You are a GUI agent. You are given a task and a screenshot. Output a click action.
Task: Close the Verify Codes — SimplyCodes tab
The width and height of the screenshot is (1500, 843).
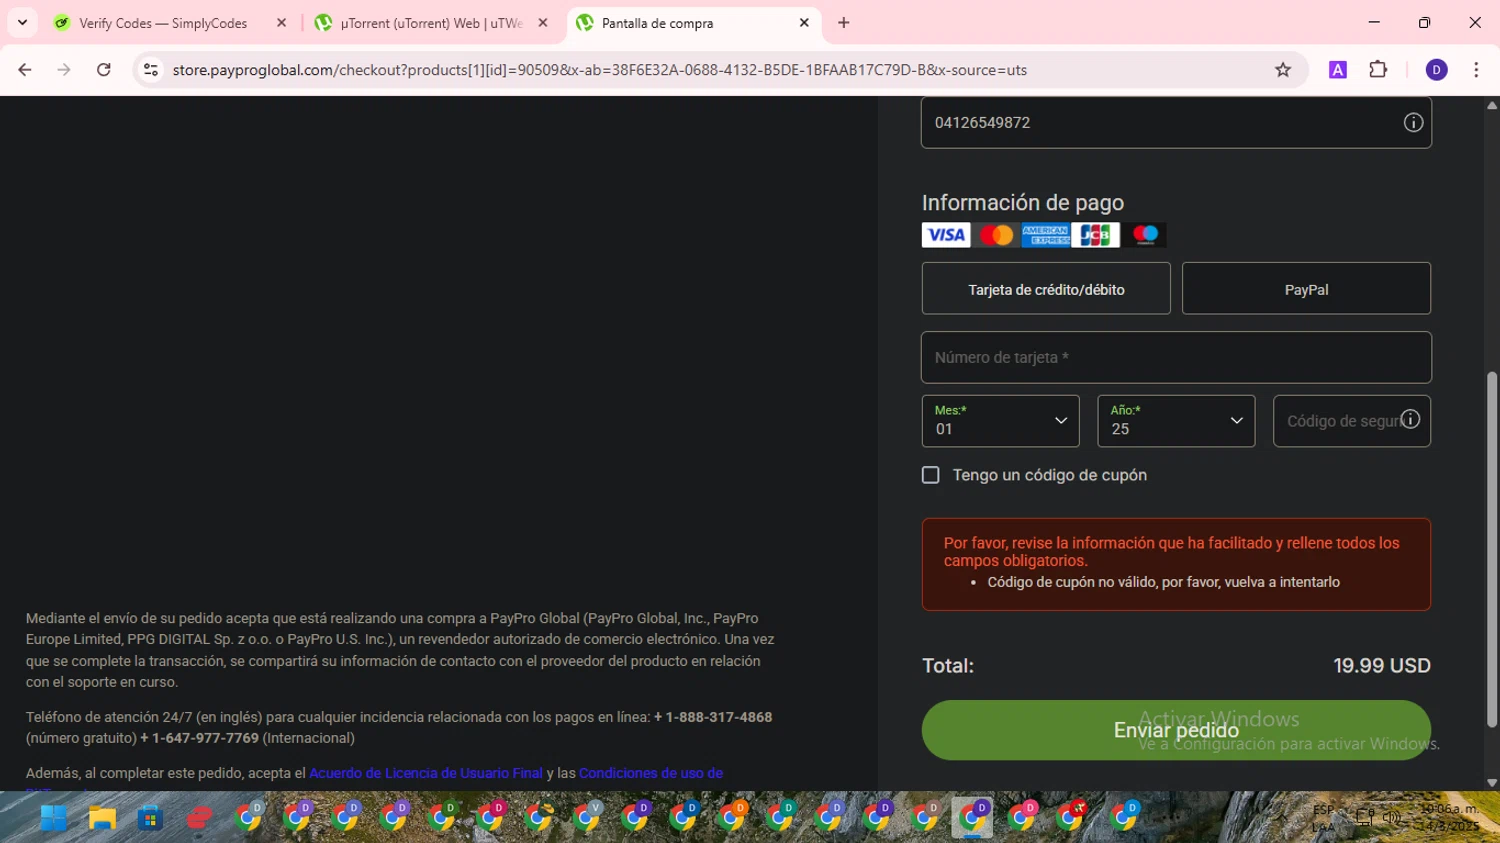[281, 23]
